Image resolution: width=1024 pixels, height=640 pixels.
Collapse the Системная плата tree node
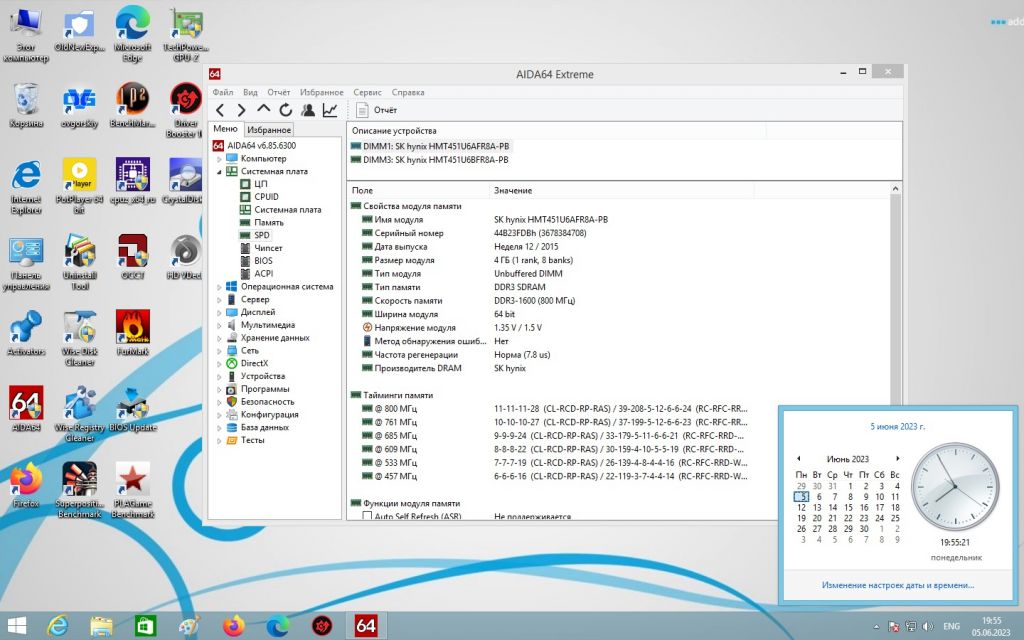pos(219,172)
